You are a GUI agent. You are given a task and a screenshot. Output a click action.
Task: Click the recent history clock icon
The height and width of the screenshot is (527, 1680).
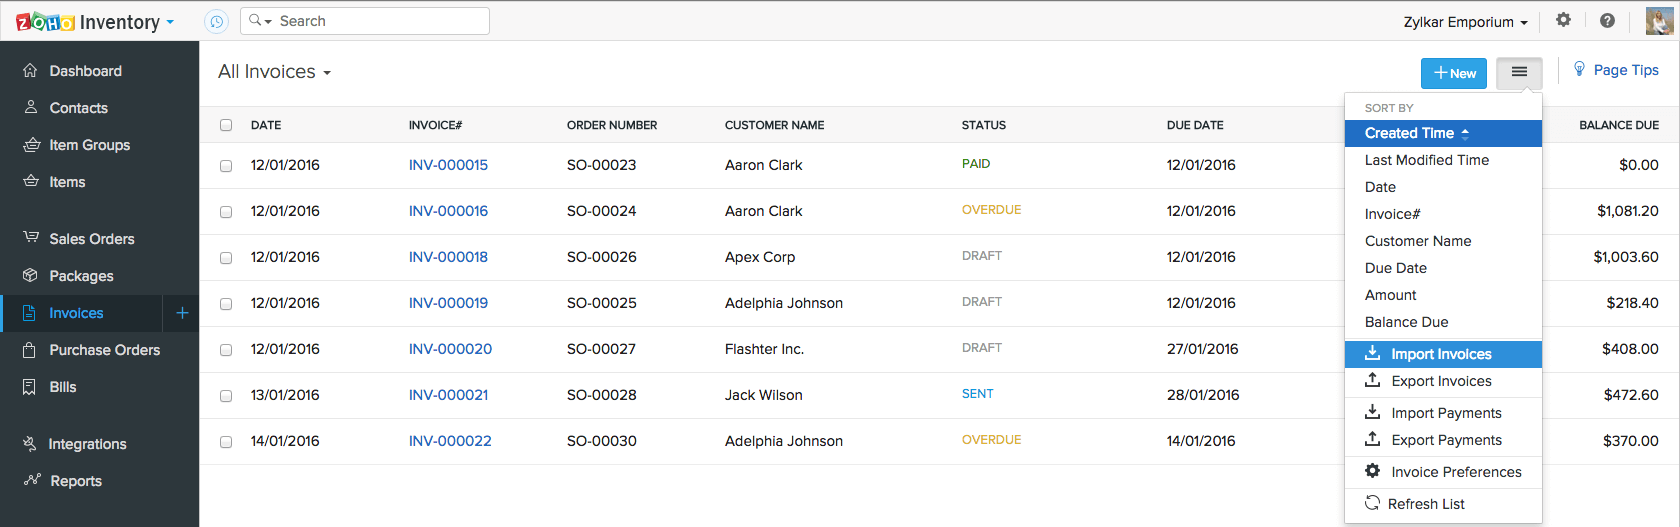click(x=216, y=21)
